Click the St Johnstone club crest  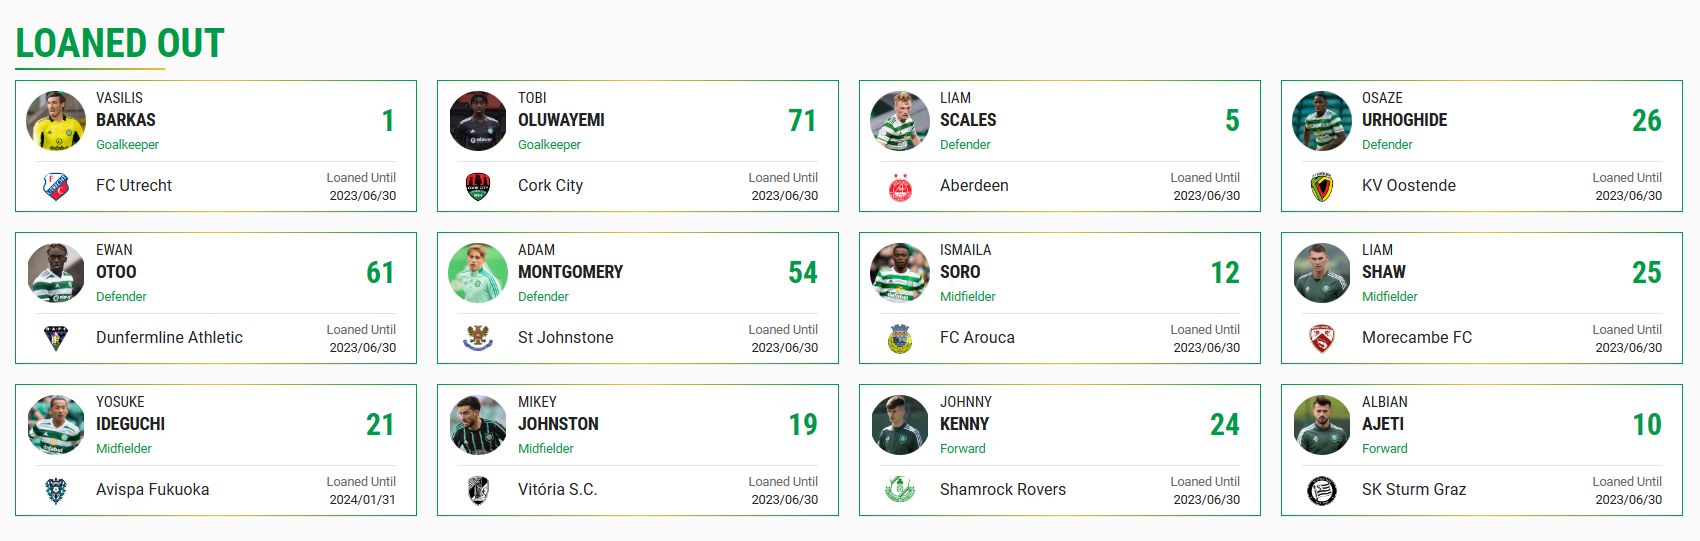pos(478,338)
